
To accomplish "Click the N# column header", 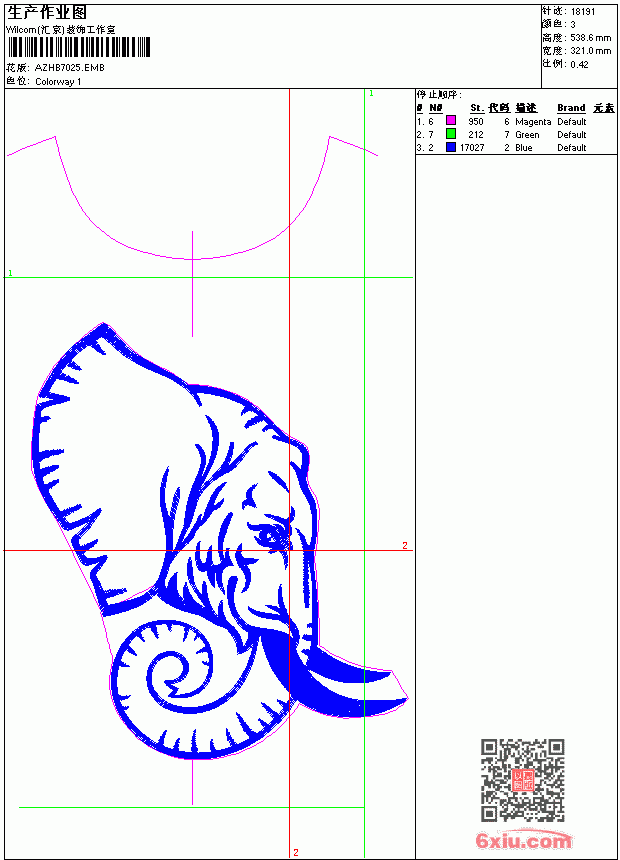I will click(x=436, y=108).
